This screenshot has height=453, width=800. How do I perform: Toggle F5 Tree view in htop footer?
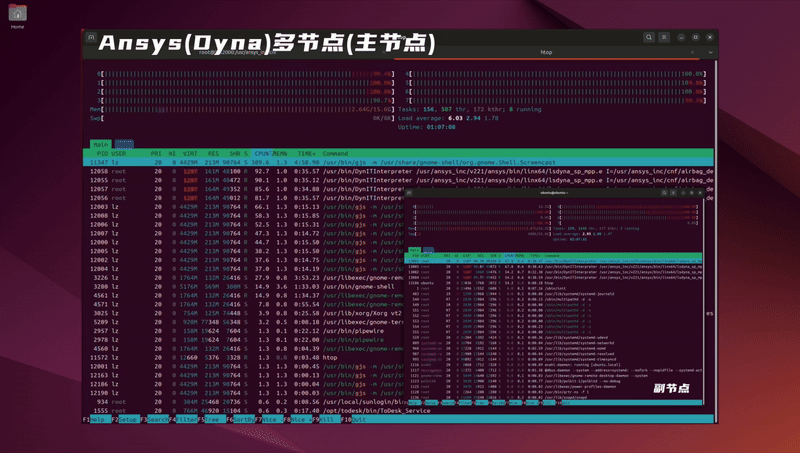pos(211,419)
